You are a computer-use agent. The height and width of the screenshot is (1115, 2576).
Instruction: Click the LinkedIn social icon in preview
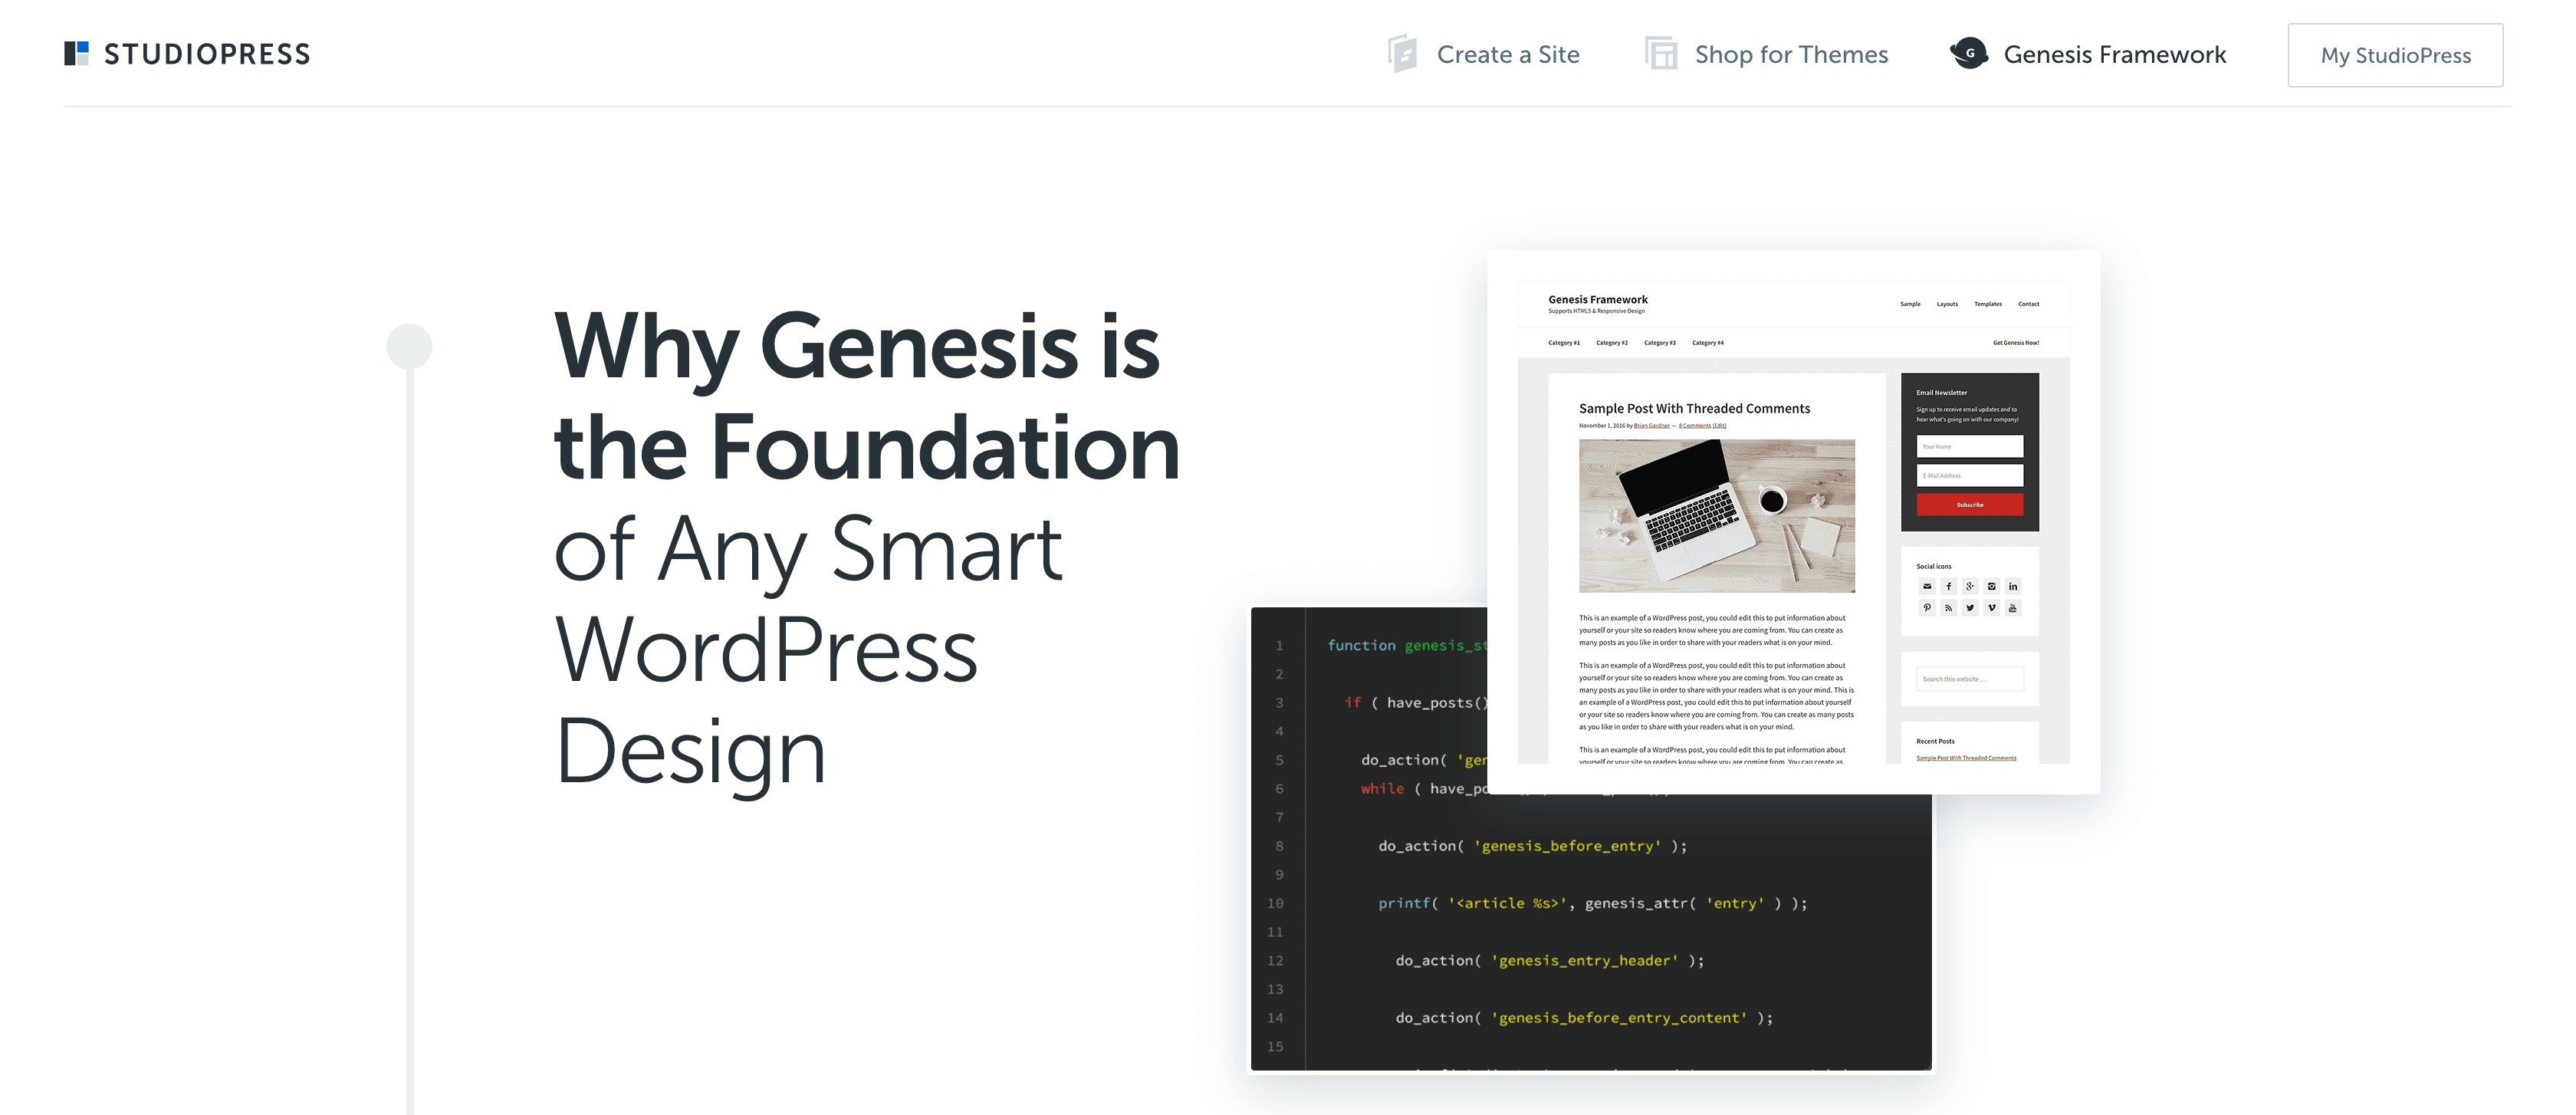(2013, 586)
